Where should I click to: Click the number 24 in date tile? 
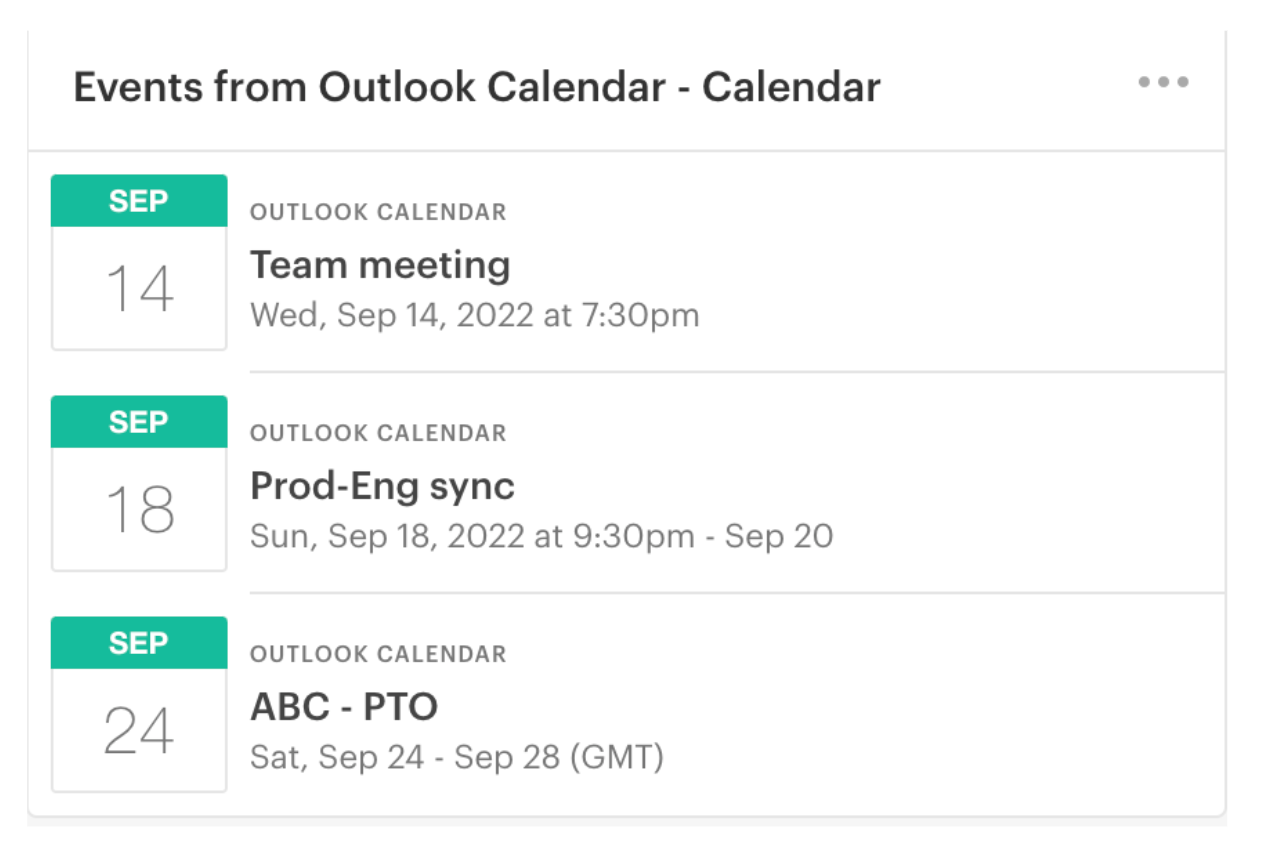click(139, 732)
